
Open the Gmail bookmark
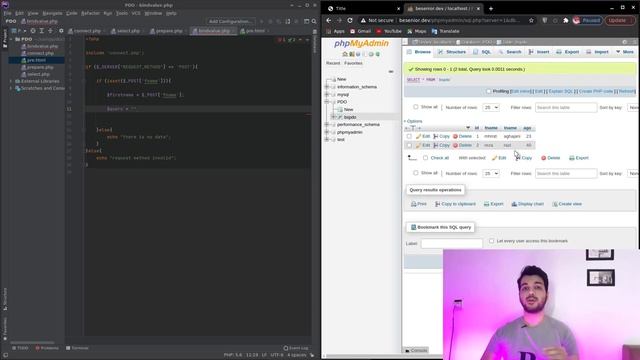[360, 31]
